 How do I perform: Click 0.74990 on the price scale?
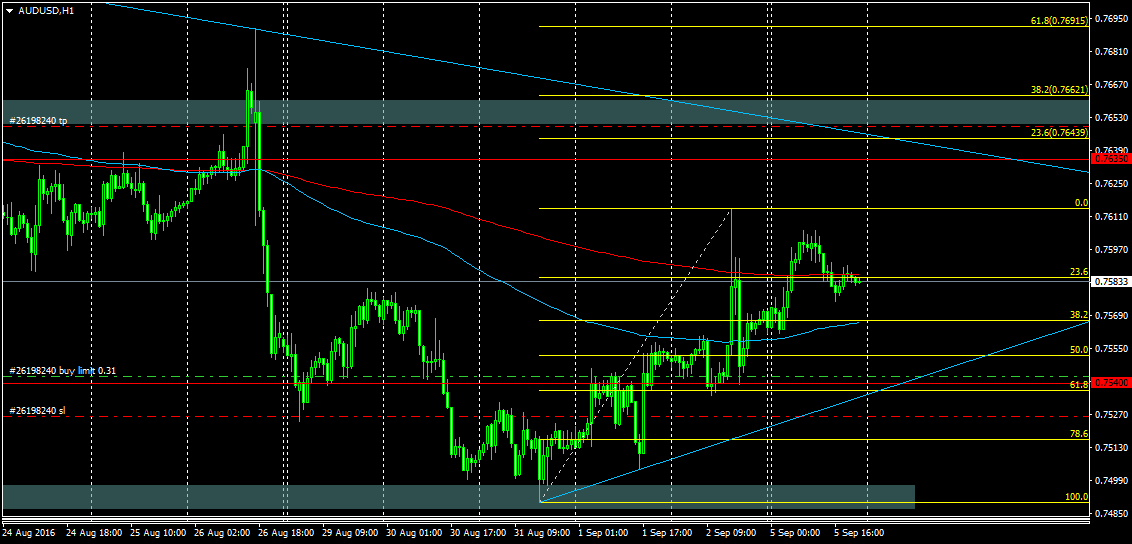point(1110,481)
